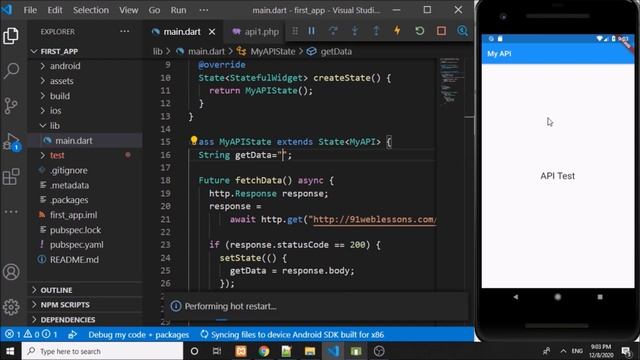Expand the test folder

[x=43, y=156]
